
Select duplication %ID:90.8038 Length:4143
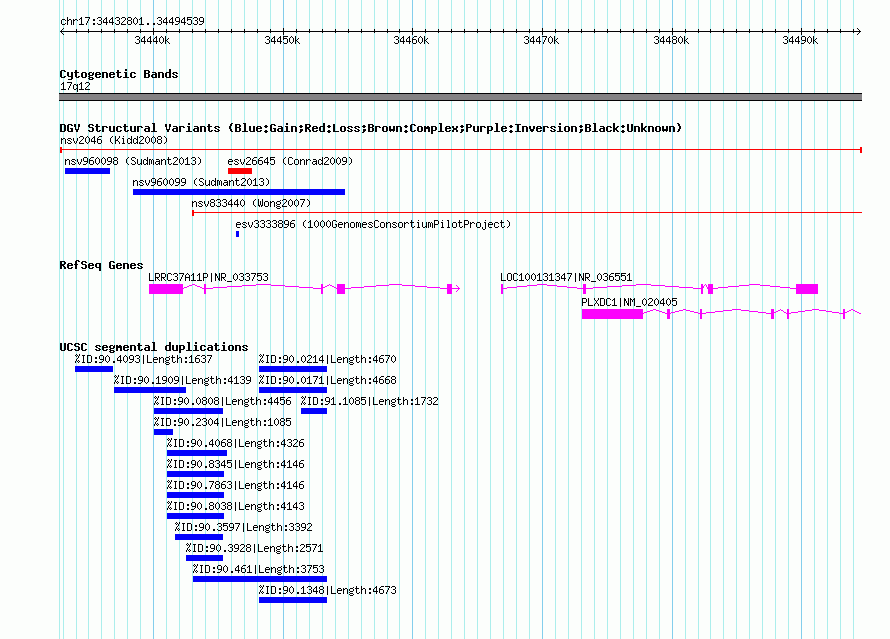[x=195, y=516]
